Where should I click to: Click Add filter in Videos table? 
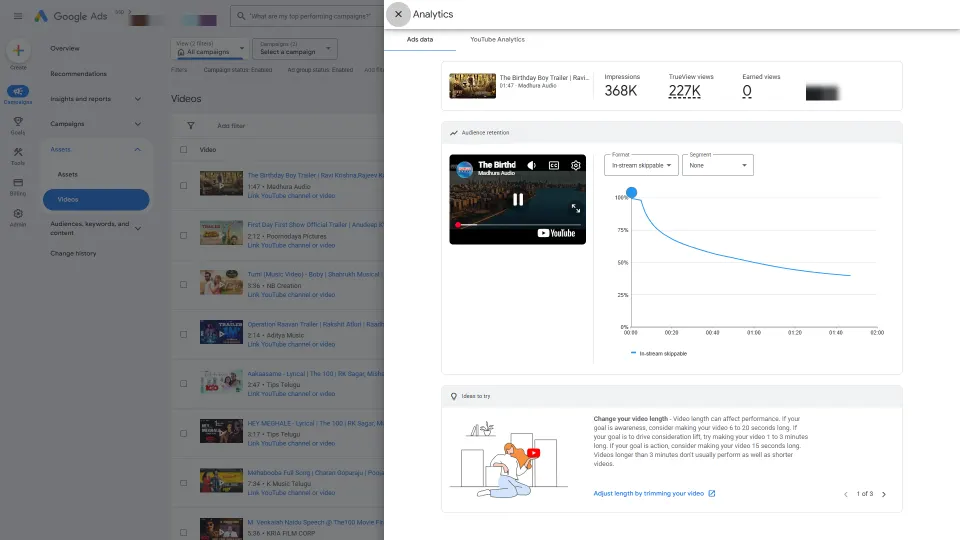coord(231,126)
